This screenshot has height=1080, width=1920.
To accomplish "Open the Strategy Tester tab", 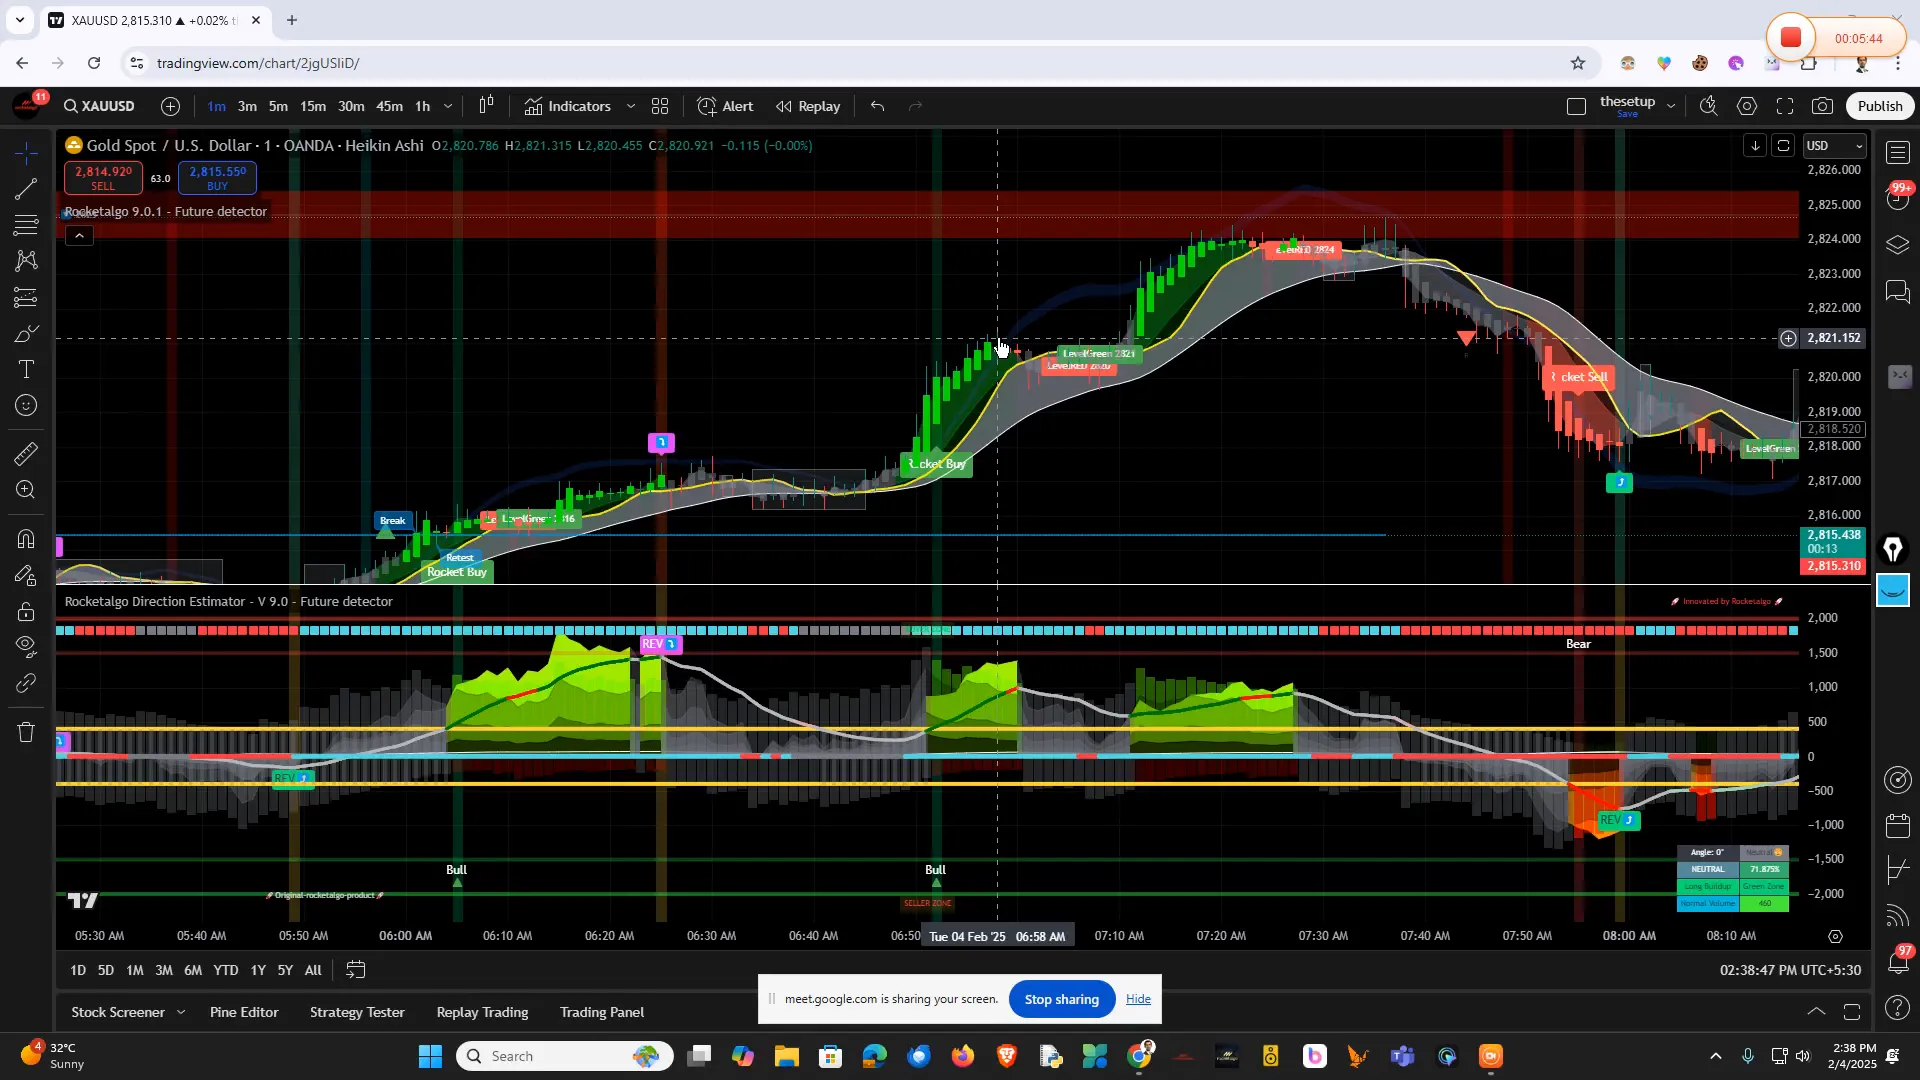I will pyautogui.click(x=357, y=1012).
